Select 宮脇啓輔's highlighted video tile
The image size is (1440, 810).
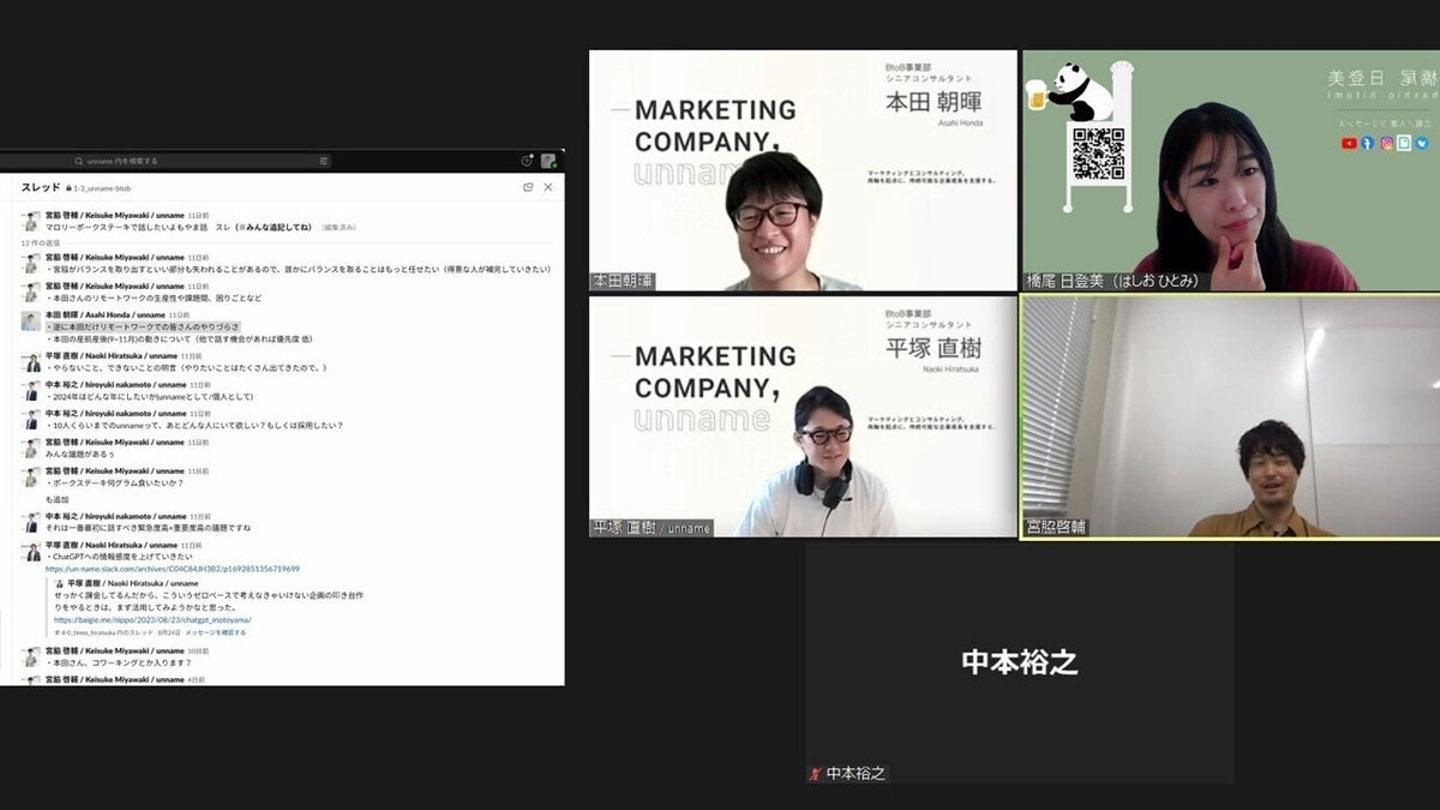point(1231,417)
